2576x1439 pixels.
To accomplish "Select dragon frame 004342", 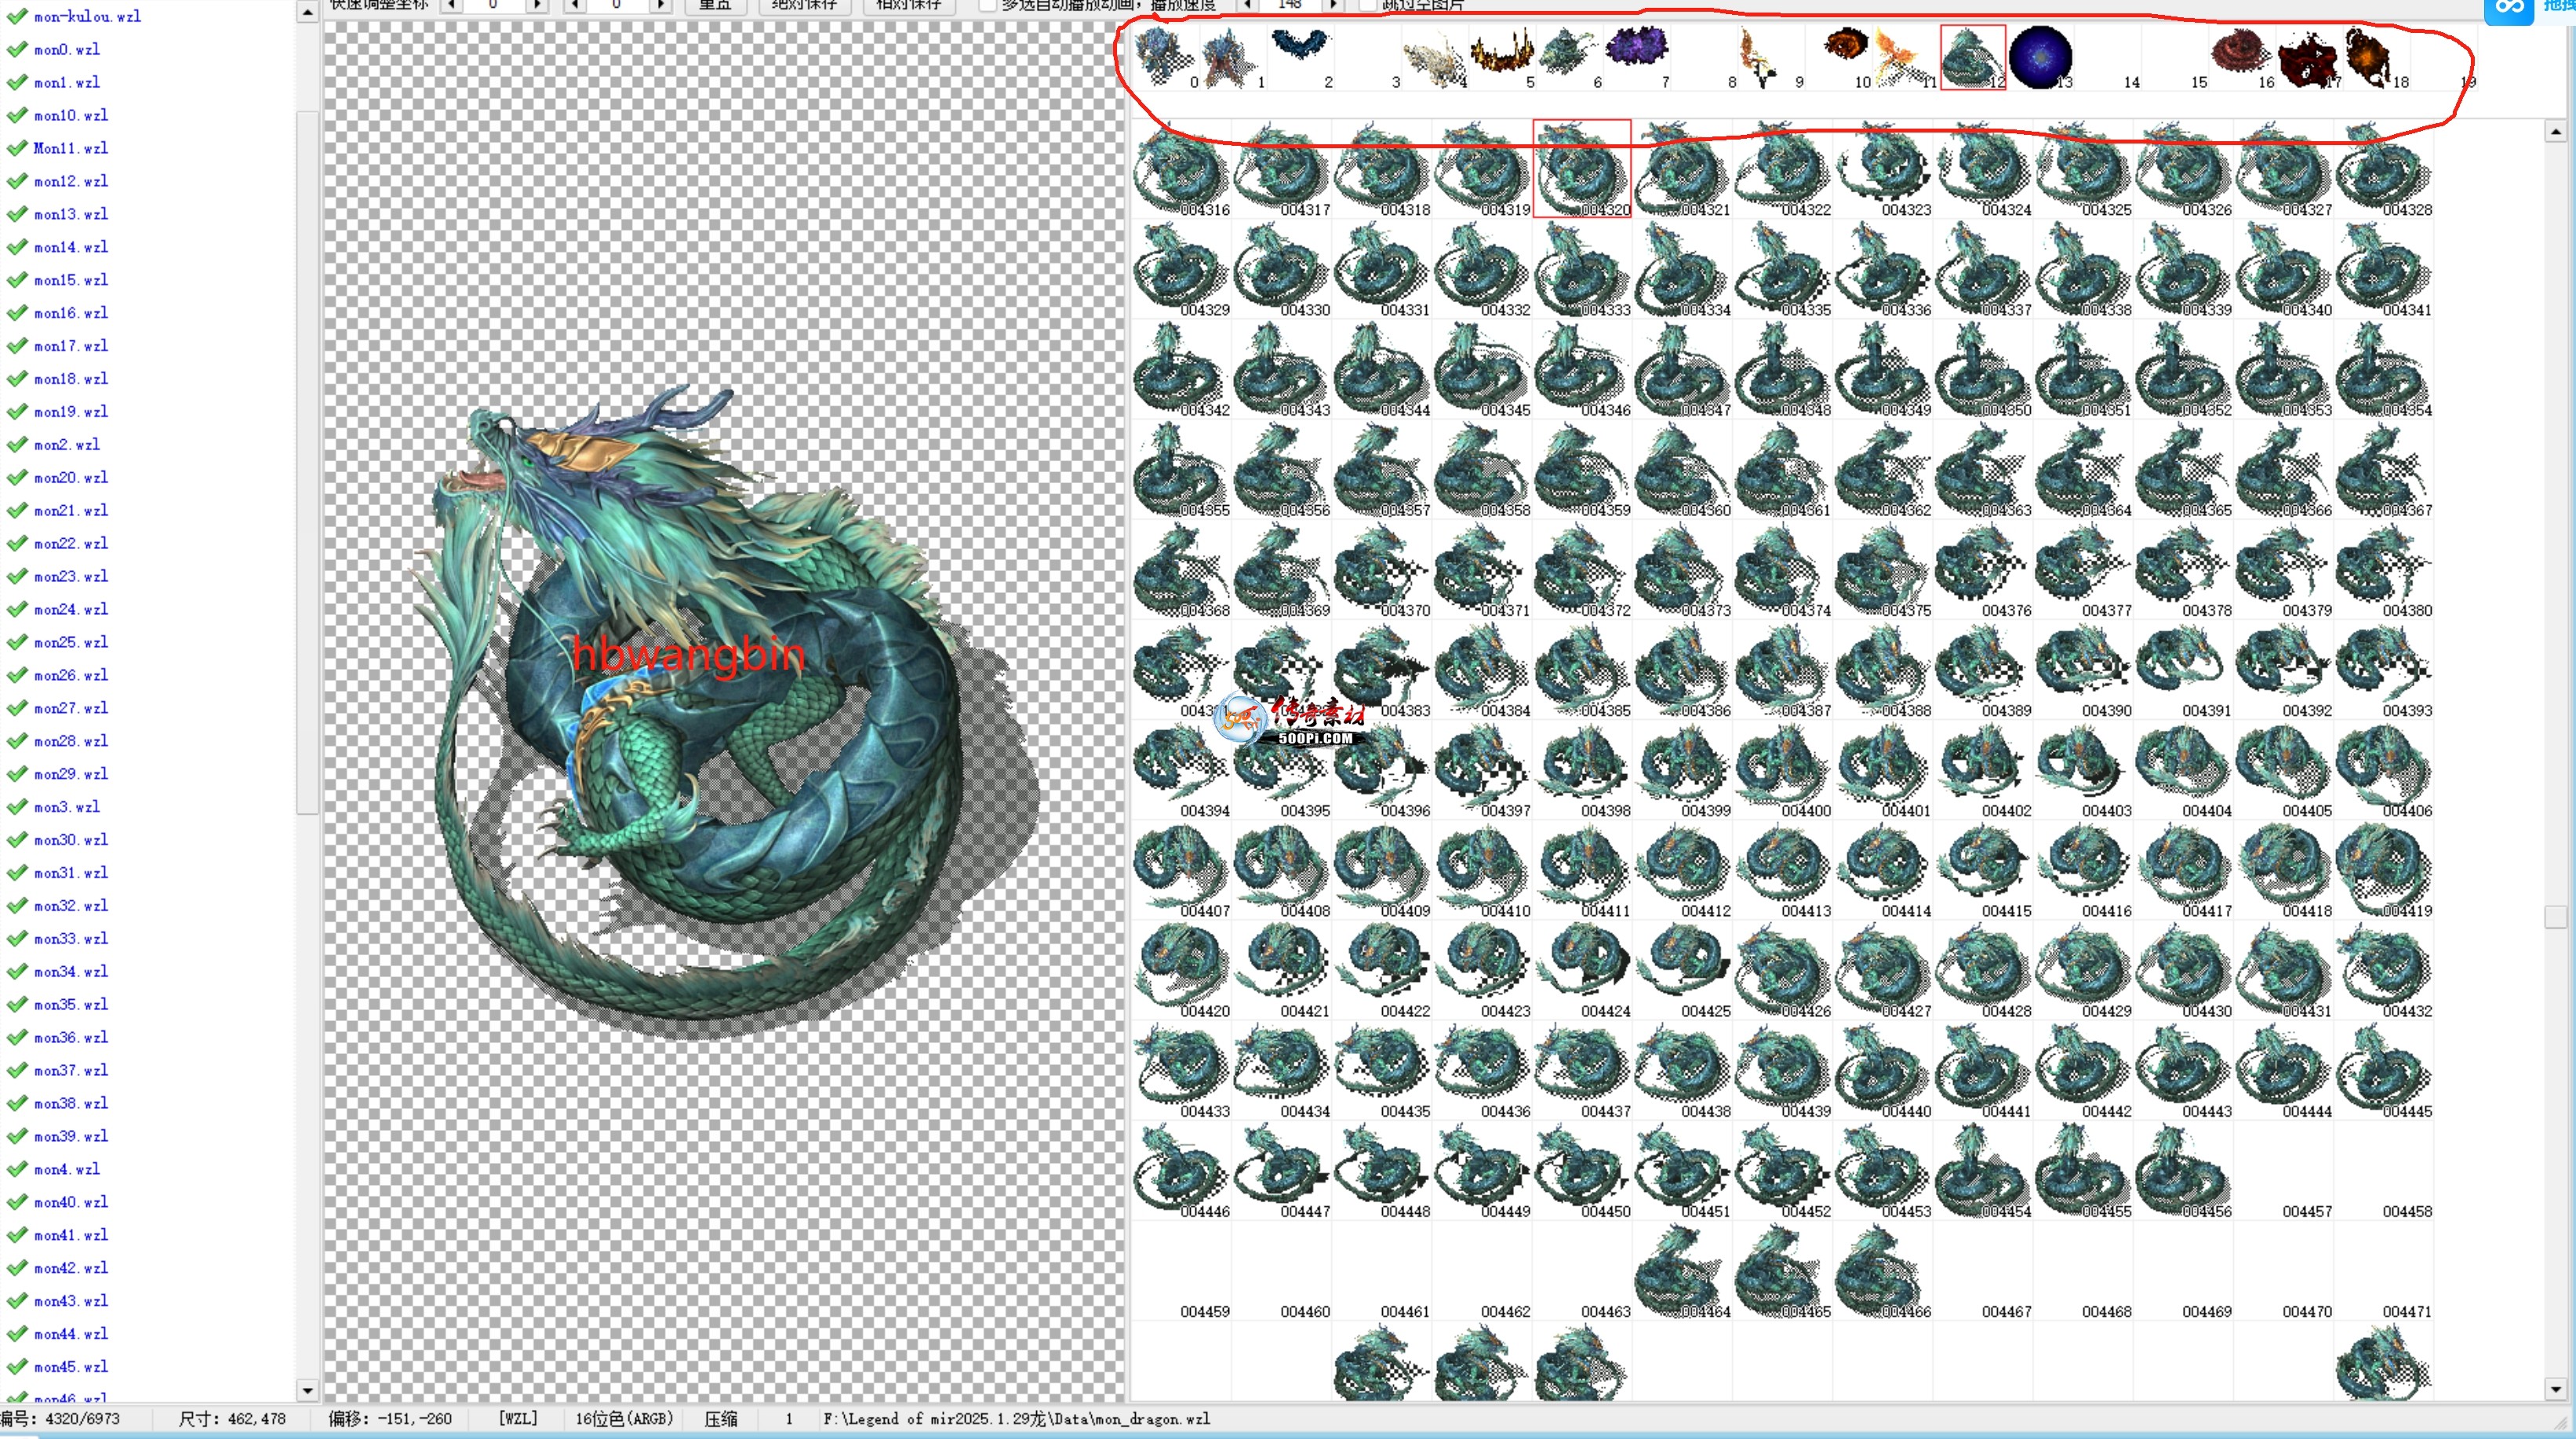I will [x=1182, y=369].
